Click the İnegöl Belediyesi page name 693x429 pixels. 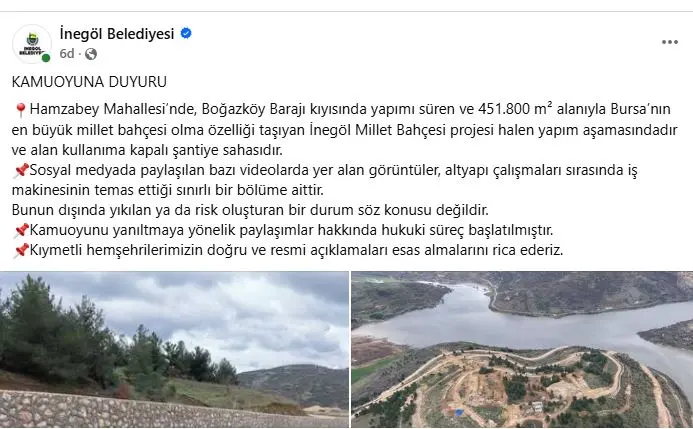117,34
